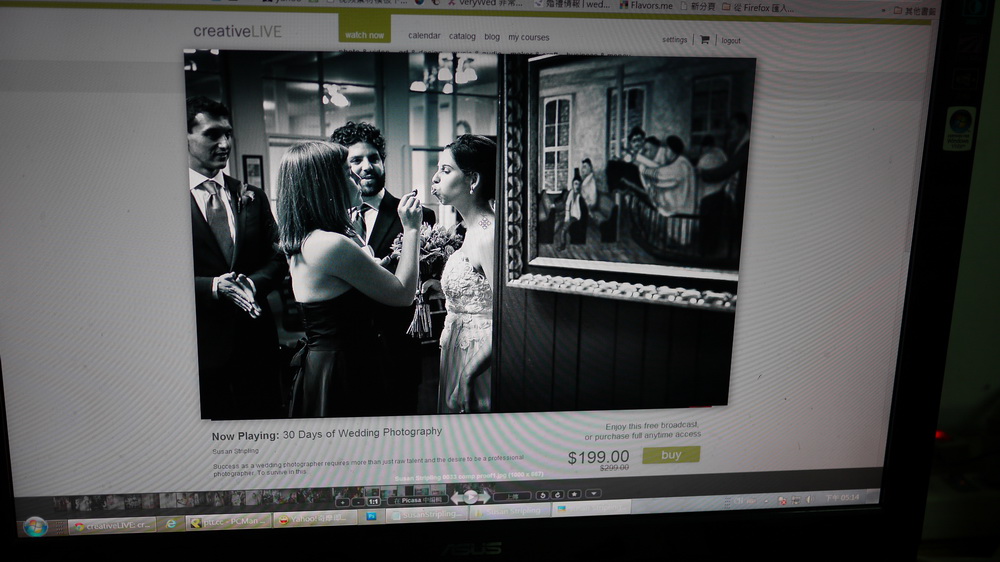The width and height of the screenshot is (1000, 562).
Task: Open Photoshop from the taskbar
Action: [x=370, y=516]
